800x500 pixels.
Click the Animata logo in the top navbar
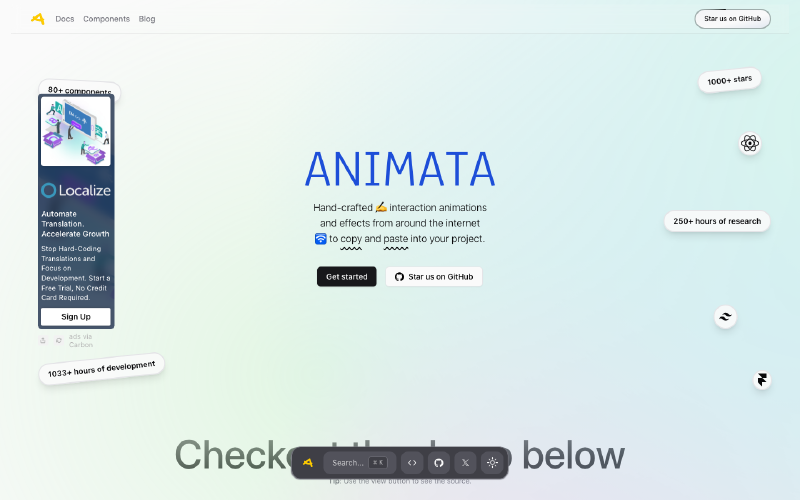coord(37,18)
